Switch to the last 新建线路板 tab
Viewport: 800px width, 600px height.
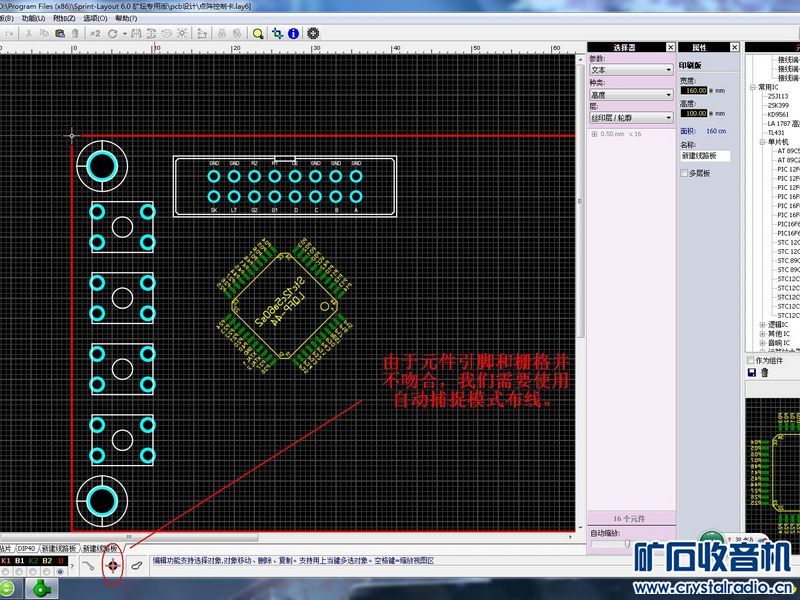pos(101,548)
